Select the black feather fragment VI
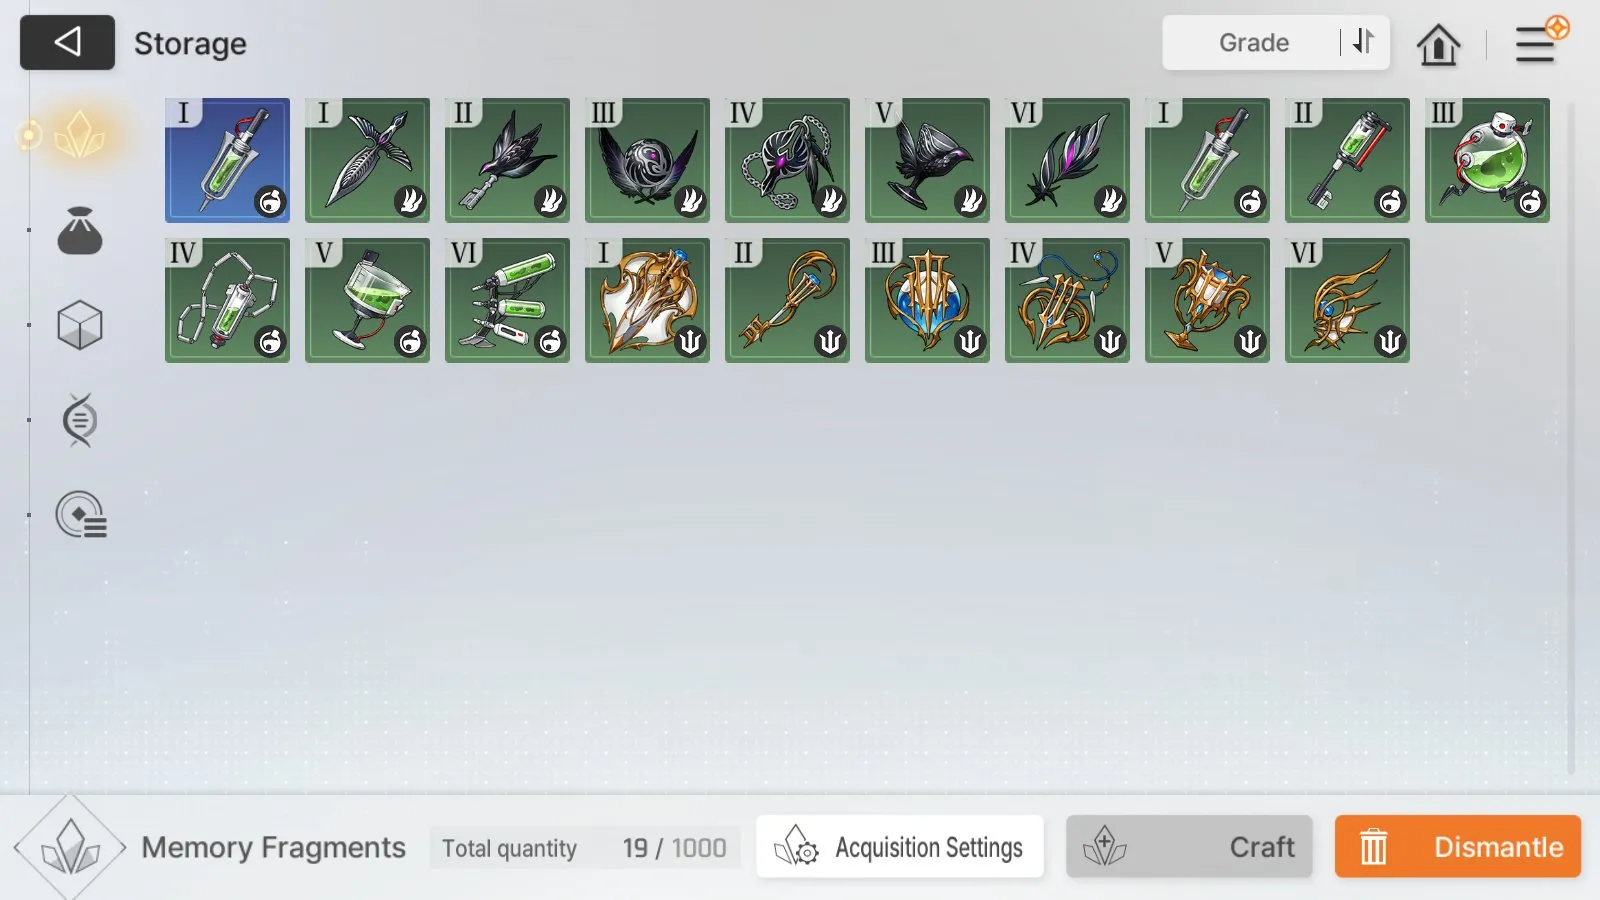This screenshot has width=1600, height=900. click(1067, 160)
